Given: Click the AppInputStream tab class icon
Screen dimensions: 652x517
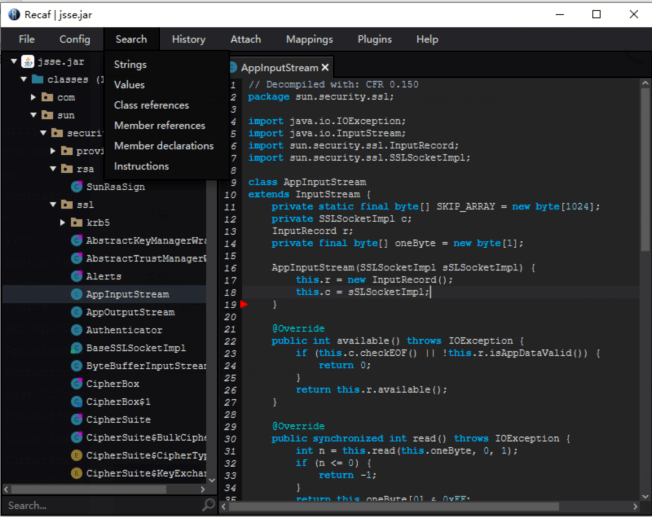Looking at the screenshot, I should pyautogui.click(x=232, y=68).
